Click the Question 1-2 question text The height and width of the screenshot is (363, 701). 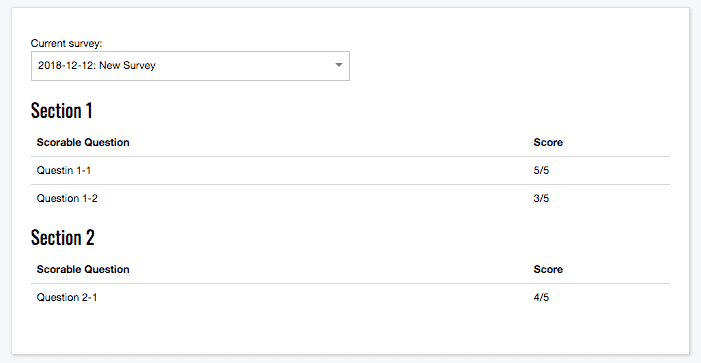point(67,198)
